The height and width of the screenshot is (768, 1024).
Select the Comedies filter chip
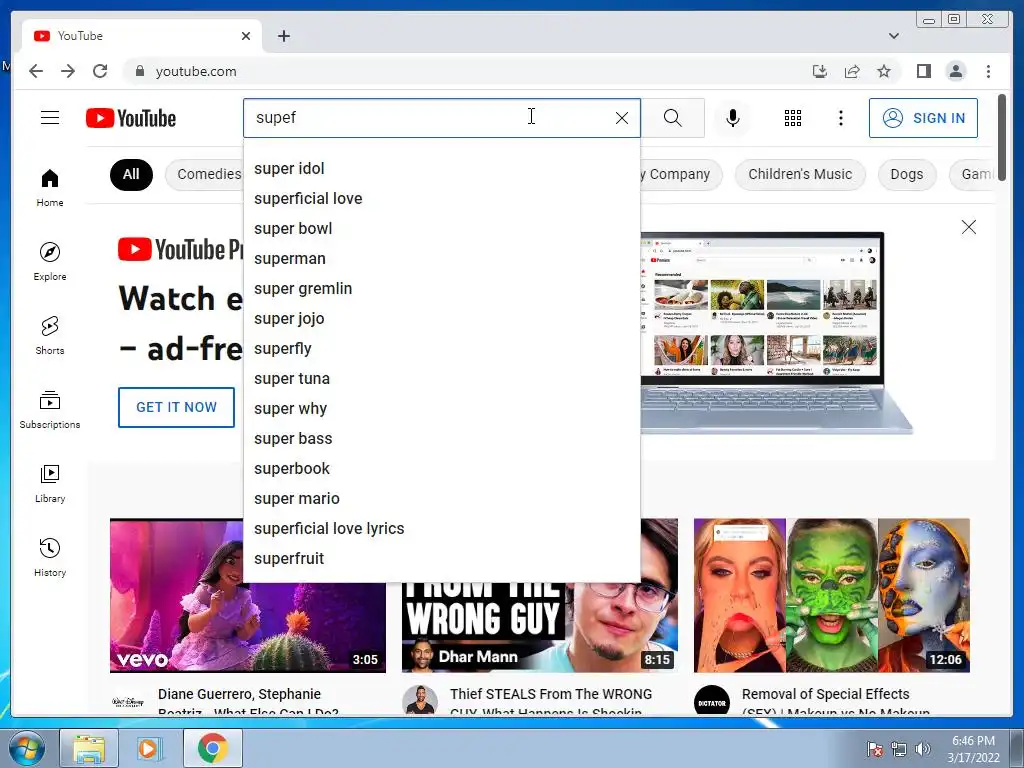[204, 174]
